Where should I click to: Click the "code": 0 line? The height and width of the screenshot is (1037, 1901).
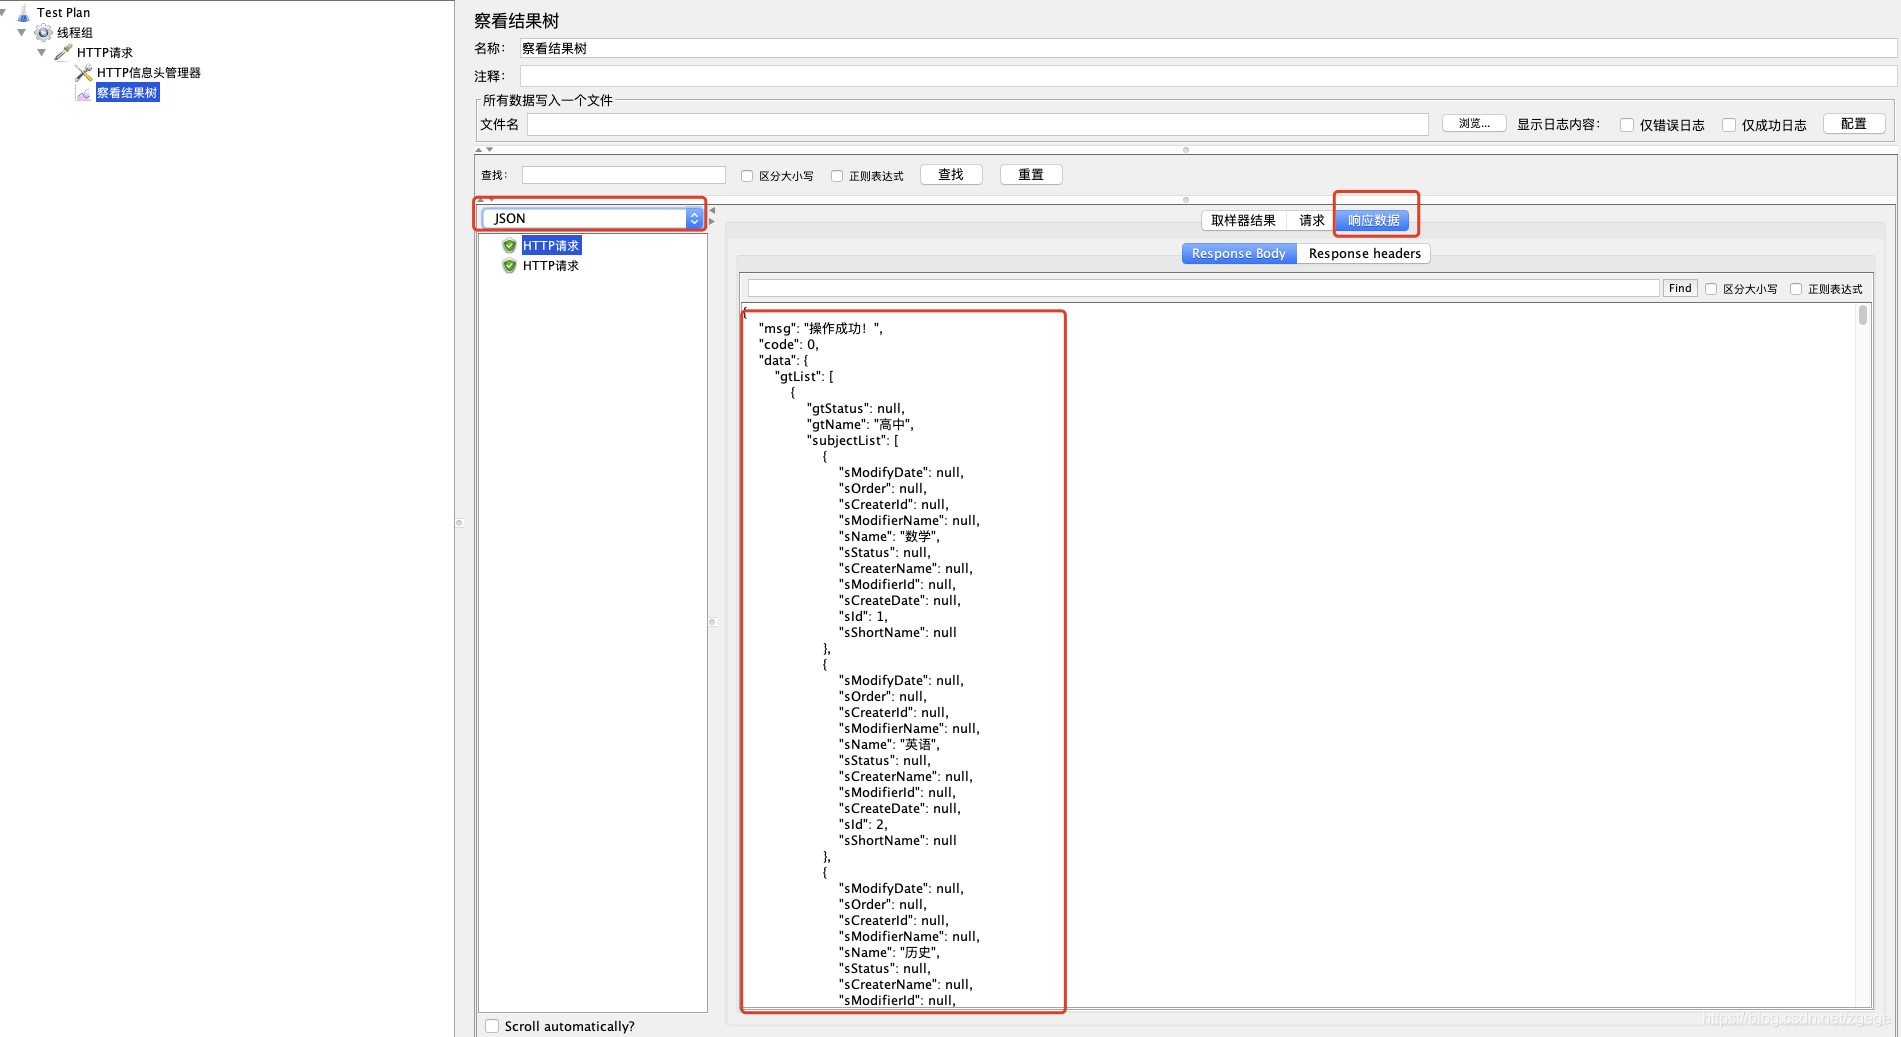coord(788,345)
